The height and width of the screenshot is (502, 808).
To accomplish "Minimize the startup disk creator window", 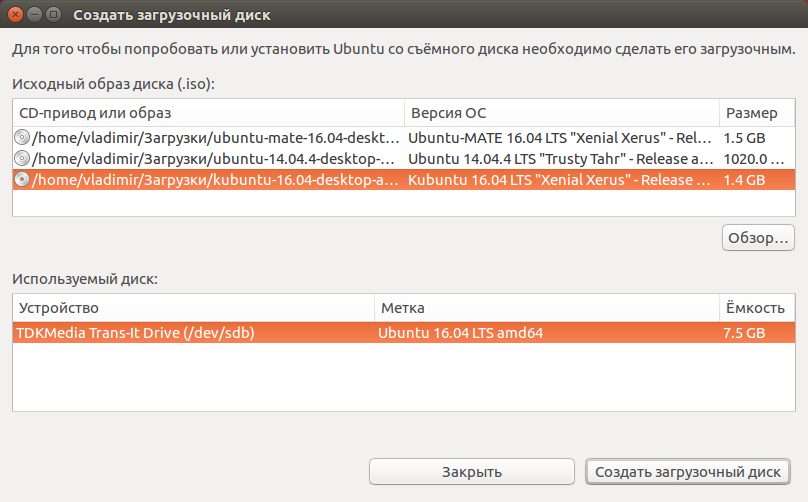I will click(34, 14).
